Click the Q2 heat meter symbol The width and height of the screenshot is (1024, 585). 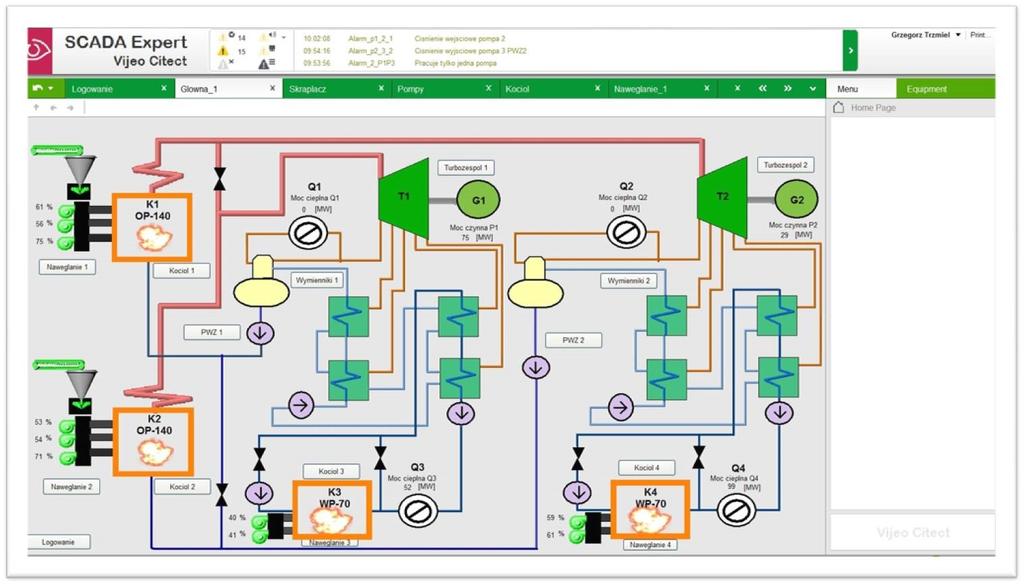[x=626, y=232]
